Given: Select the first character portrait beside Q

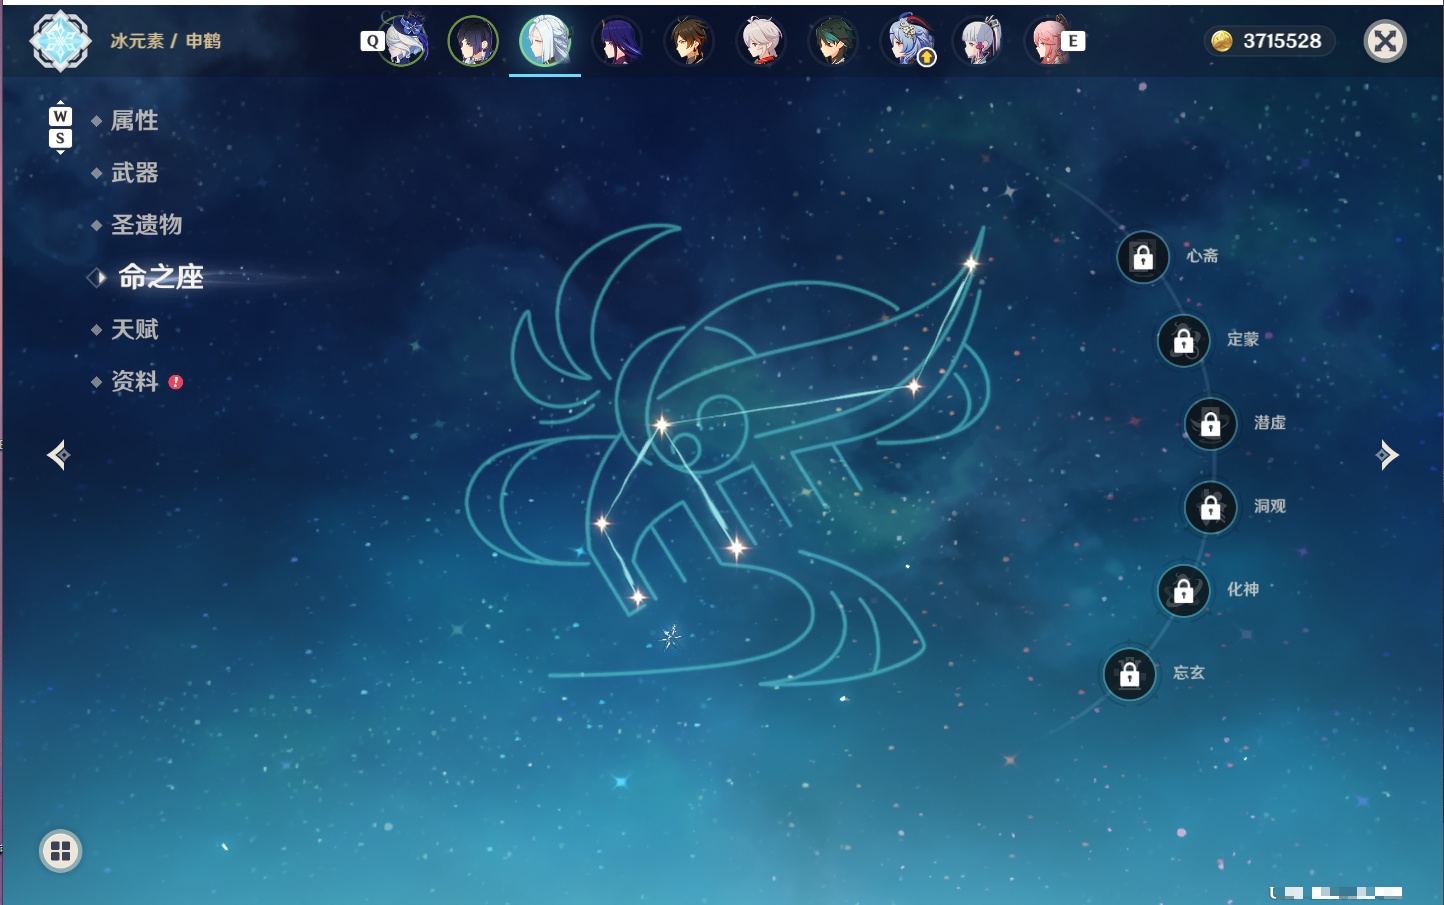Looking at the screenshot, I should [x=404, y=41].
